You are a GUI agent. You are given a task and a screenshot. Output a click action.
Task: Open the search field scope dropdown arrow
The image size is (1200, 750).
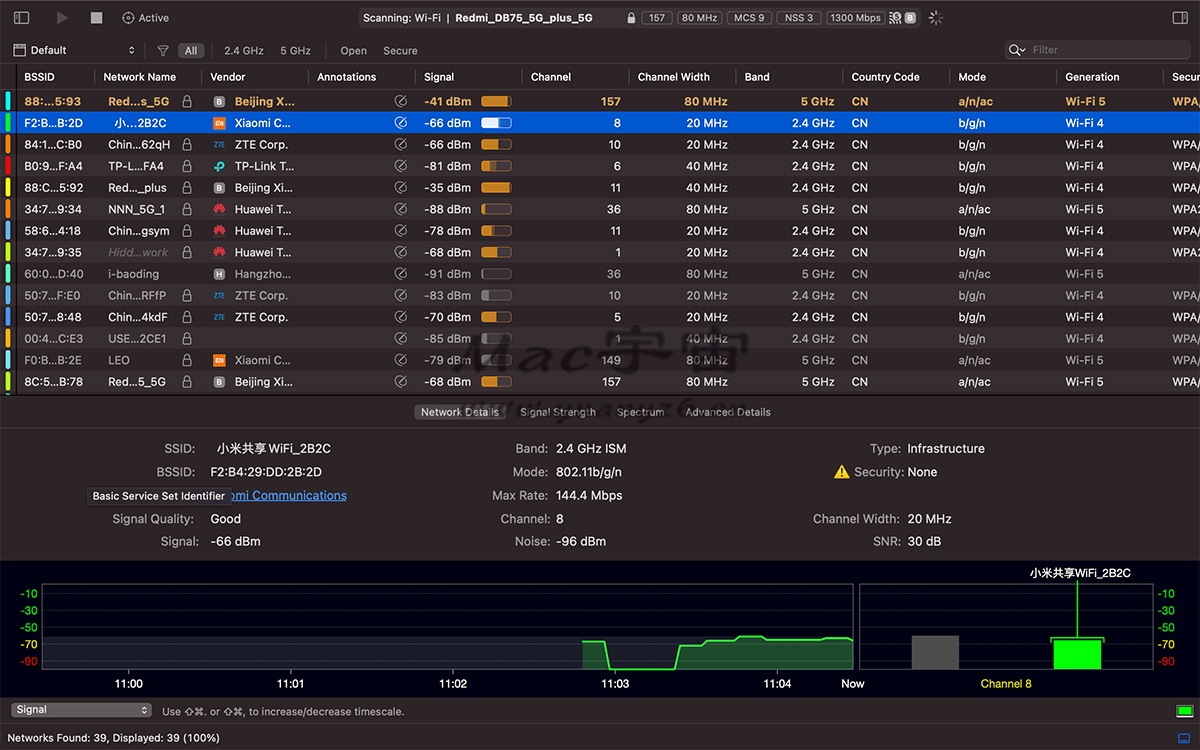tap(1024, 49)
